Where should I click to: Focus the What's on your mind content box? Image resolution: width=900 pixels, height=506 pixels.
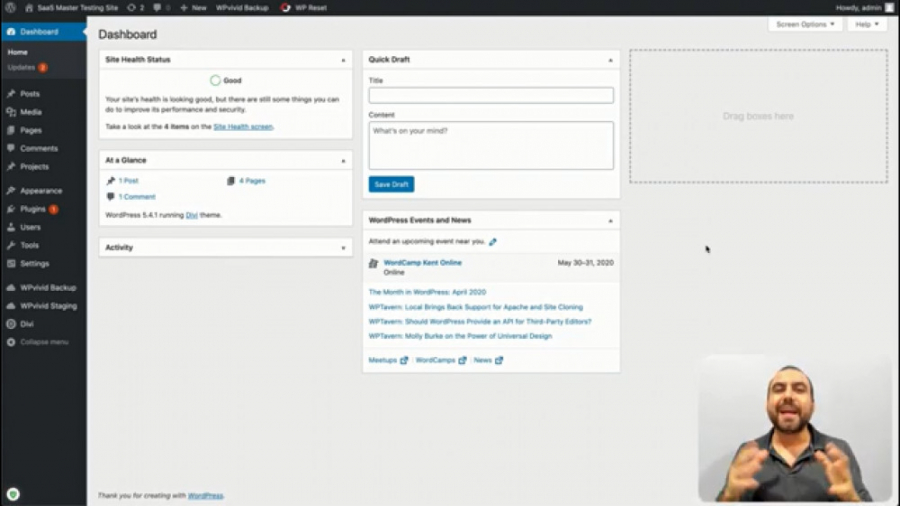pyautogui.click(x=491, y=145)
